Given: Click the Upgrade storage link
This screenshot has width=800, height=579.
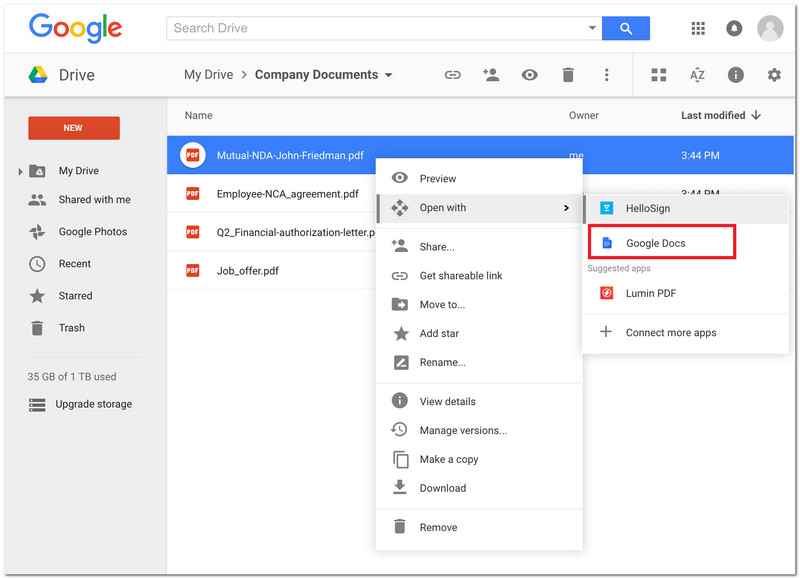Looking at the screenshot, I should tap(93, 404).
